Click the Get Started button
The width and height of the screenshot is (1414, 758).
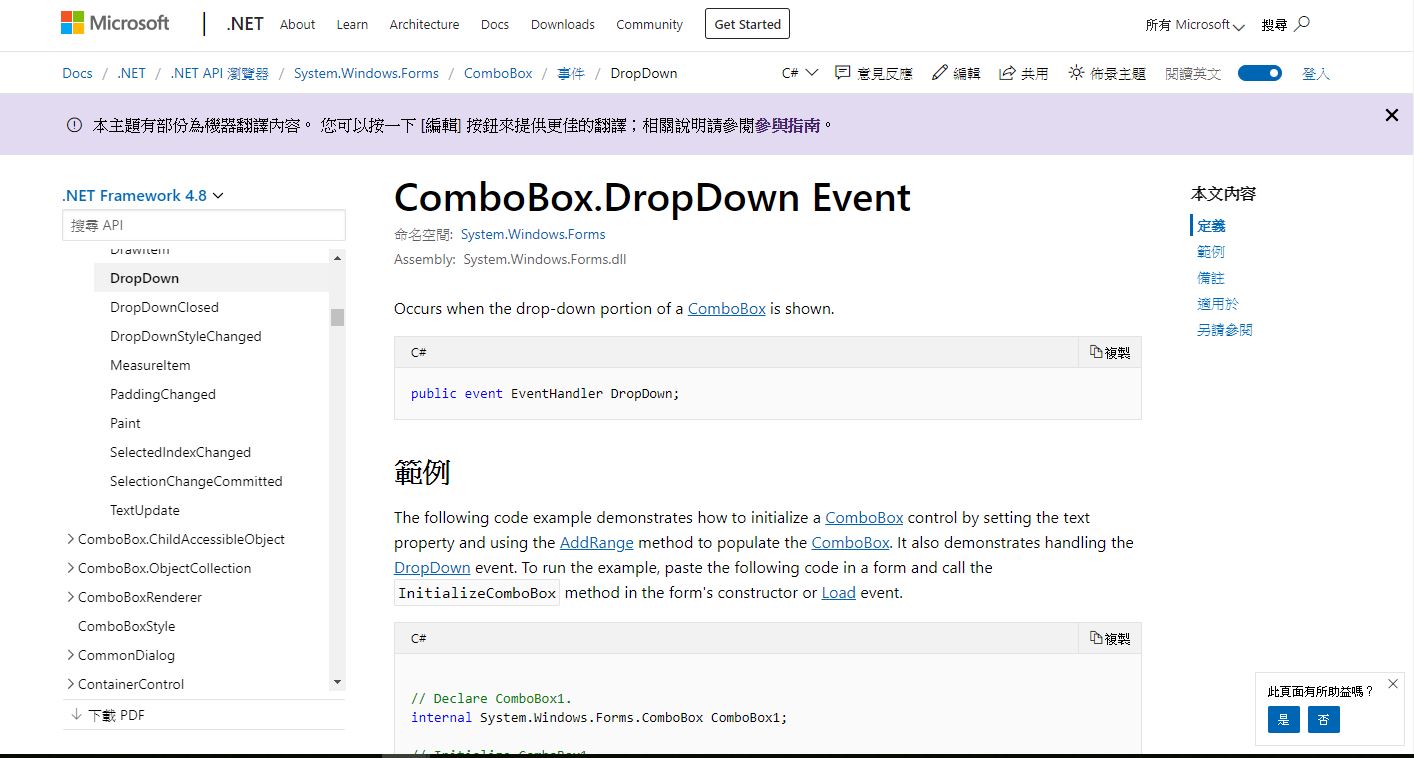747,24
